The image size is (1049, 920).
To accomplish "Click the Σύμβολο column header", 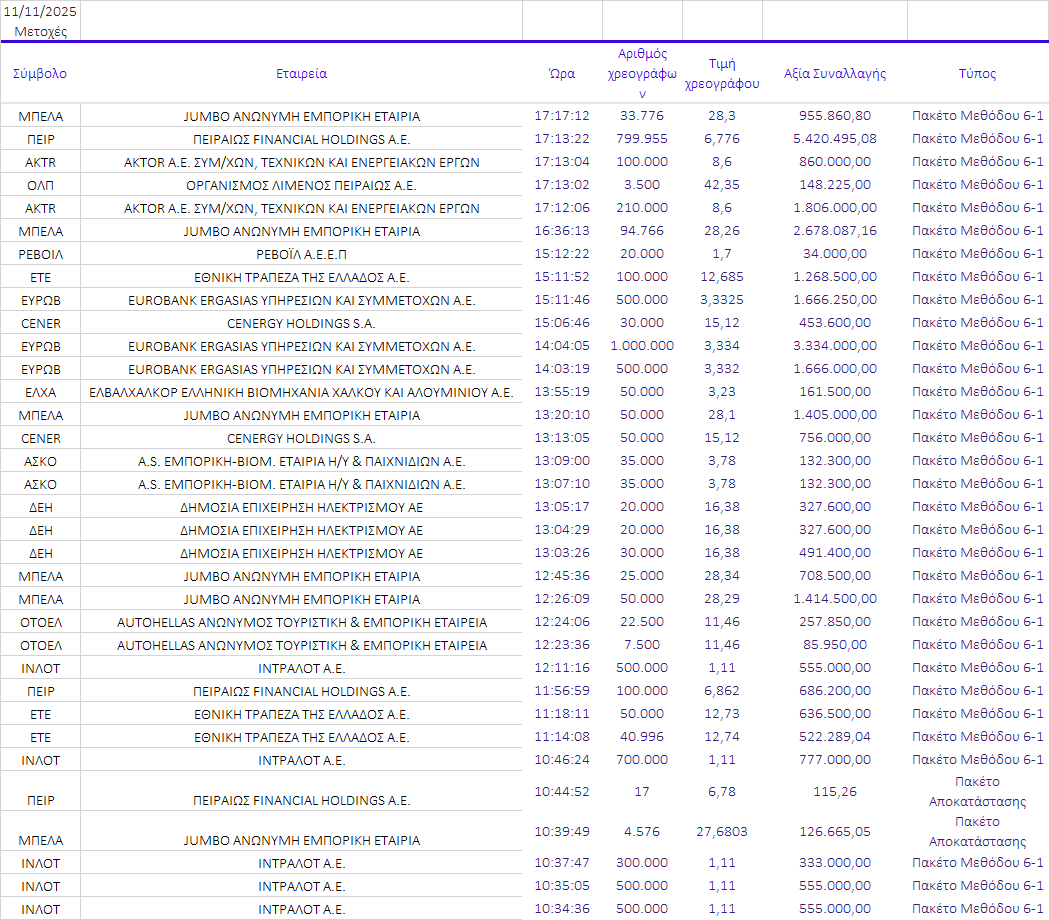I will click(40, 74).
